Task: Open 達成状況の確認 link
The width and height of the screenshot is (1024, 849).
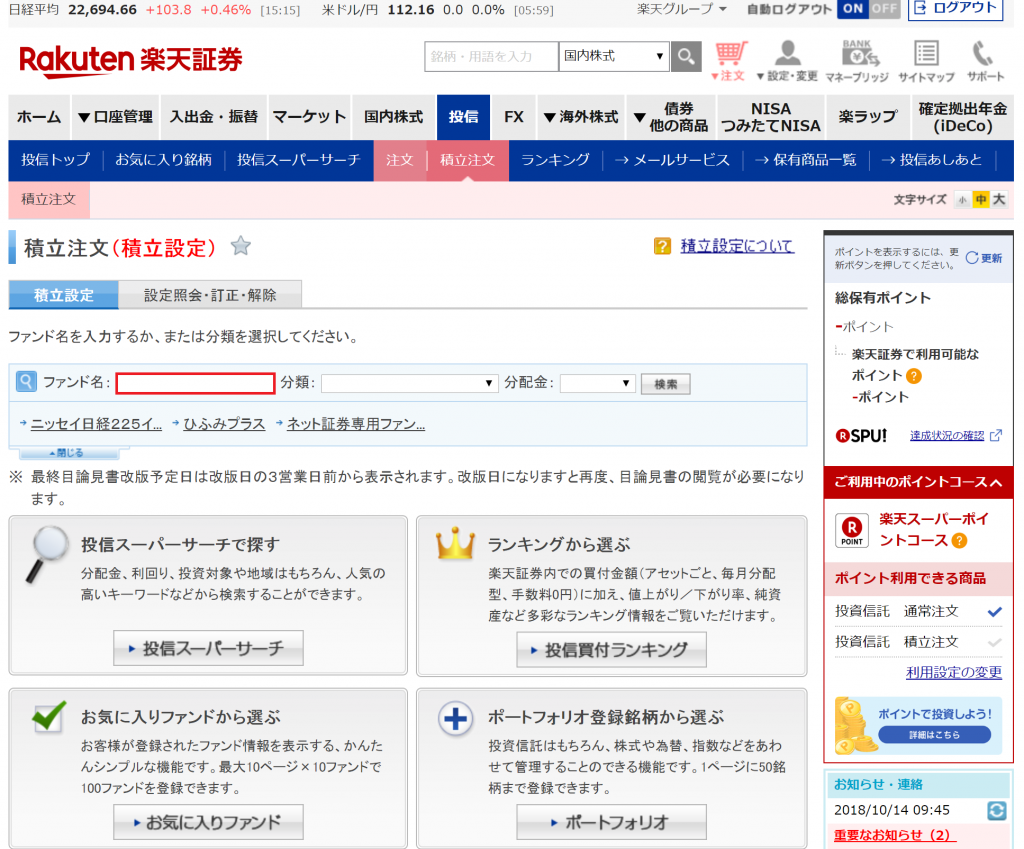Action: 947,436
